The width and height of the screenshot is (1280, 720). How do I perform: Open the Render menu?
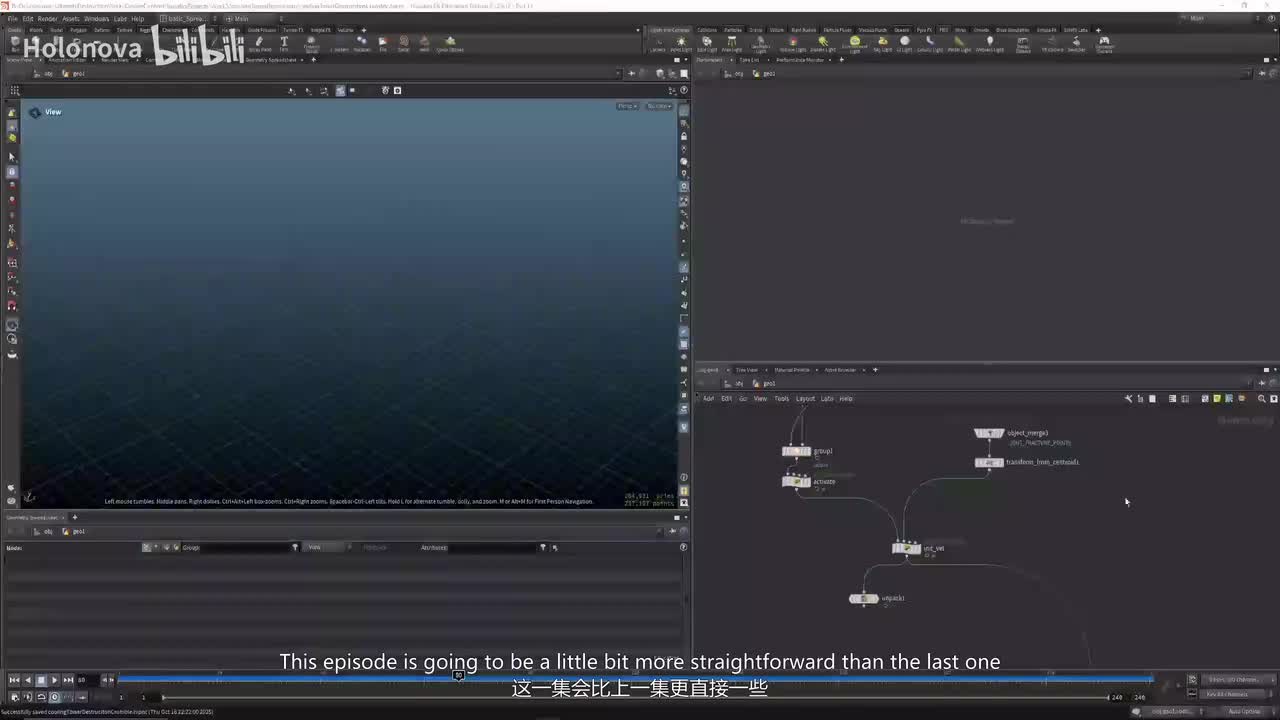tap(47, 18)
